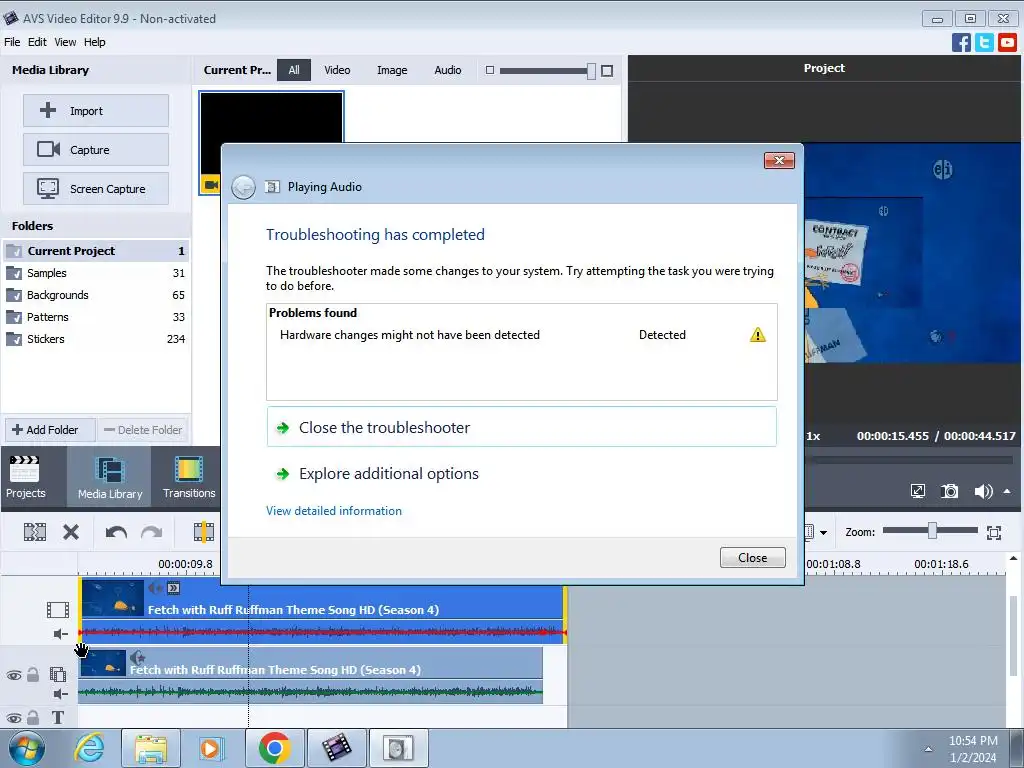1024x768 pixels.
Task: Toggle visibility of the video overlay track
Action: point(14,675)
